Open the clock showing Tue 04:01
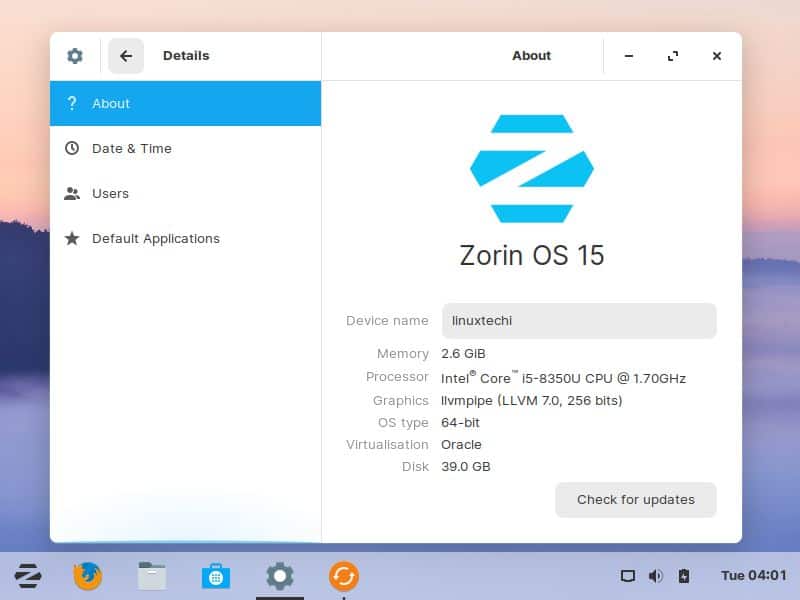 pos(754,576)
